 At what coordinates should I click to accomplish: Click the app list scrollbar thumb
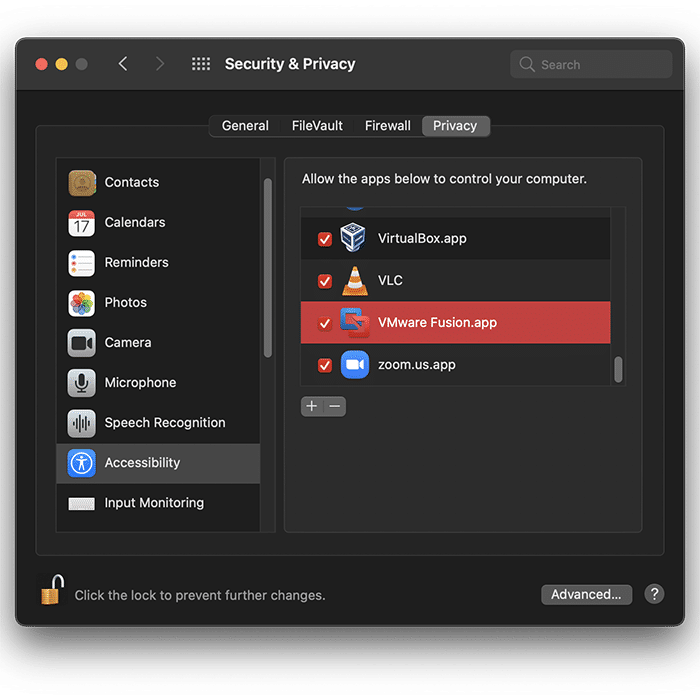point(618,369)
